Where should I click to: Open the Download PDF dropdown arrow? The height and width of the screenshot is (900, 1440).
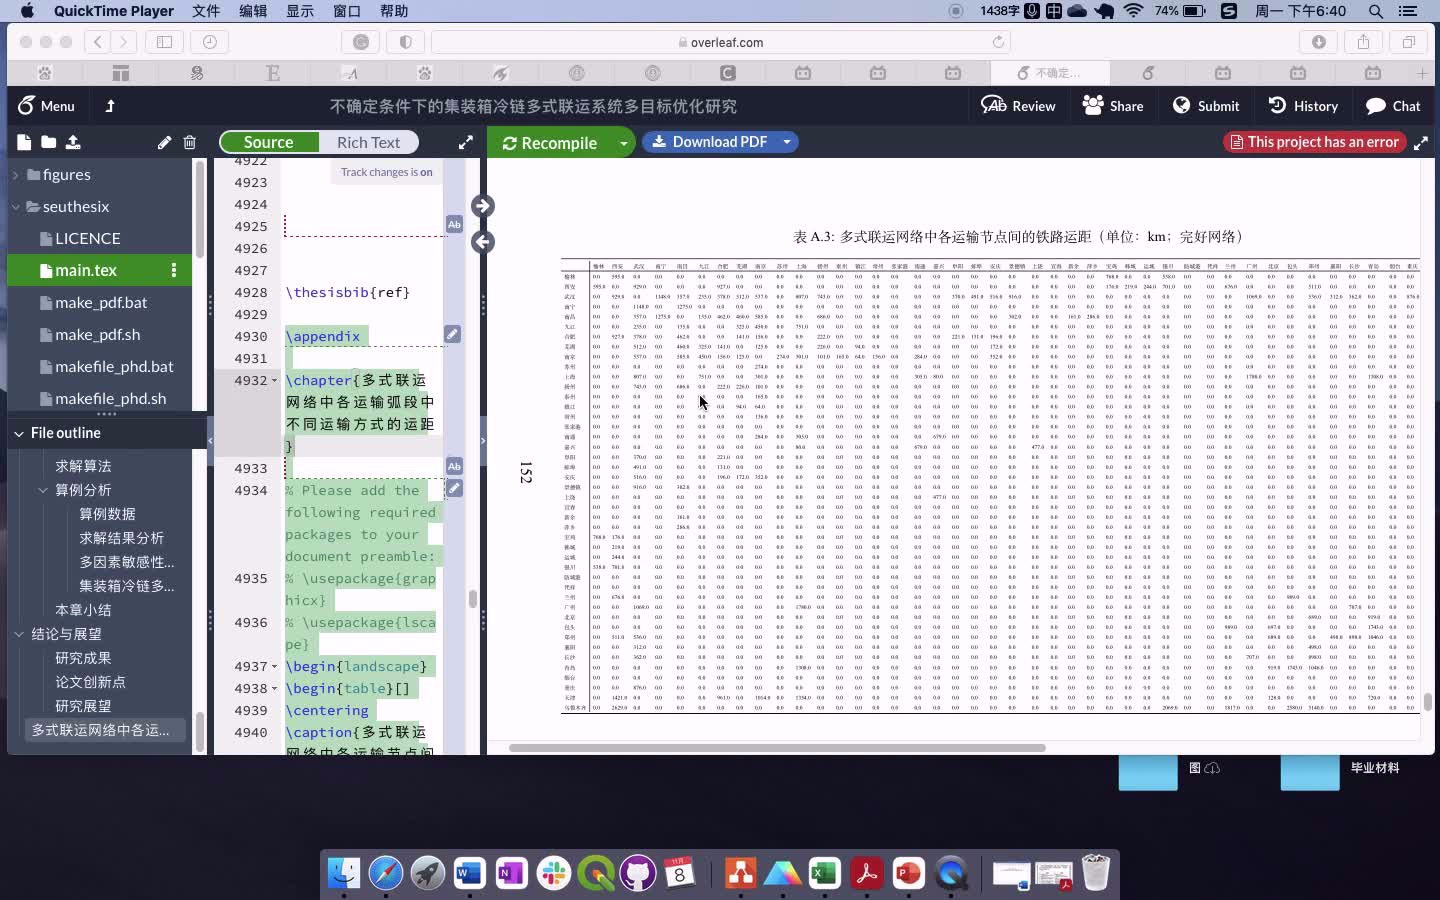pyautogui.click(x=787, y=142)
